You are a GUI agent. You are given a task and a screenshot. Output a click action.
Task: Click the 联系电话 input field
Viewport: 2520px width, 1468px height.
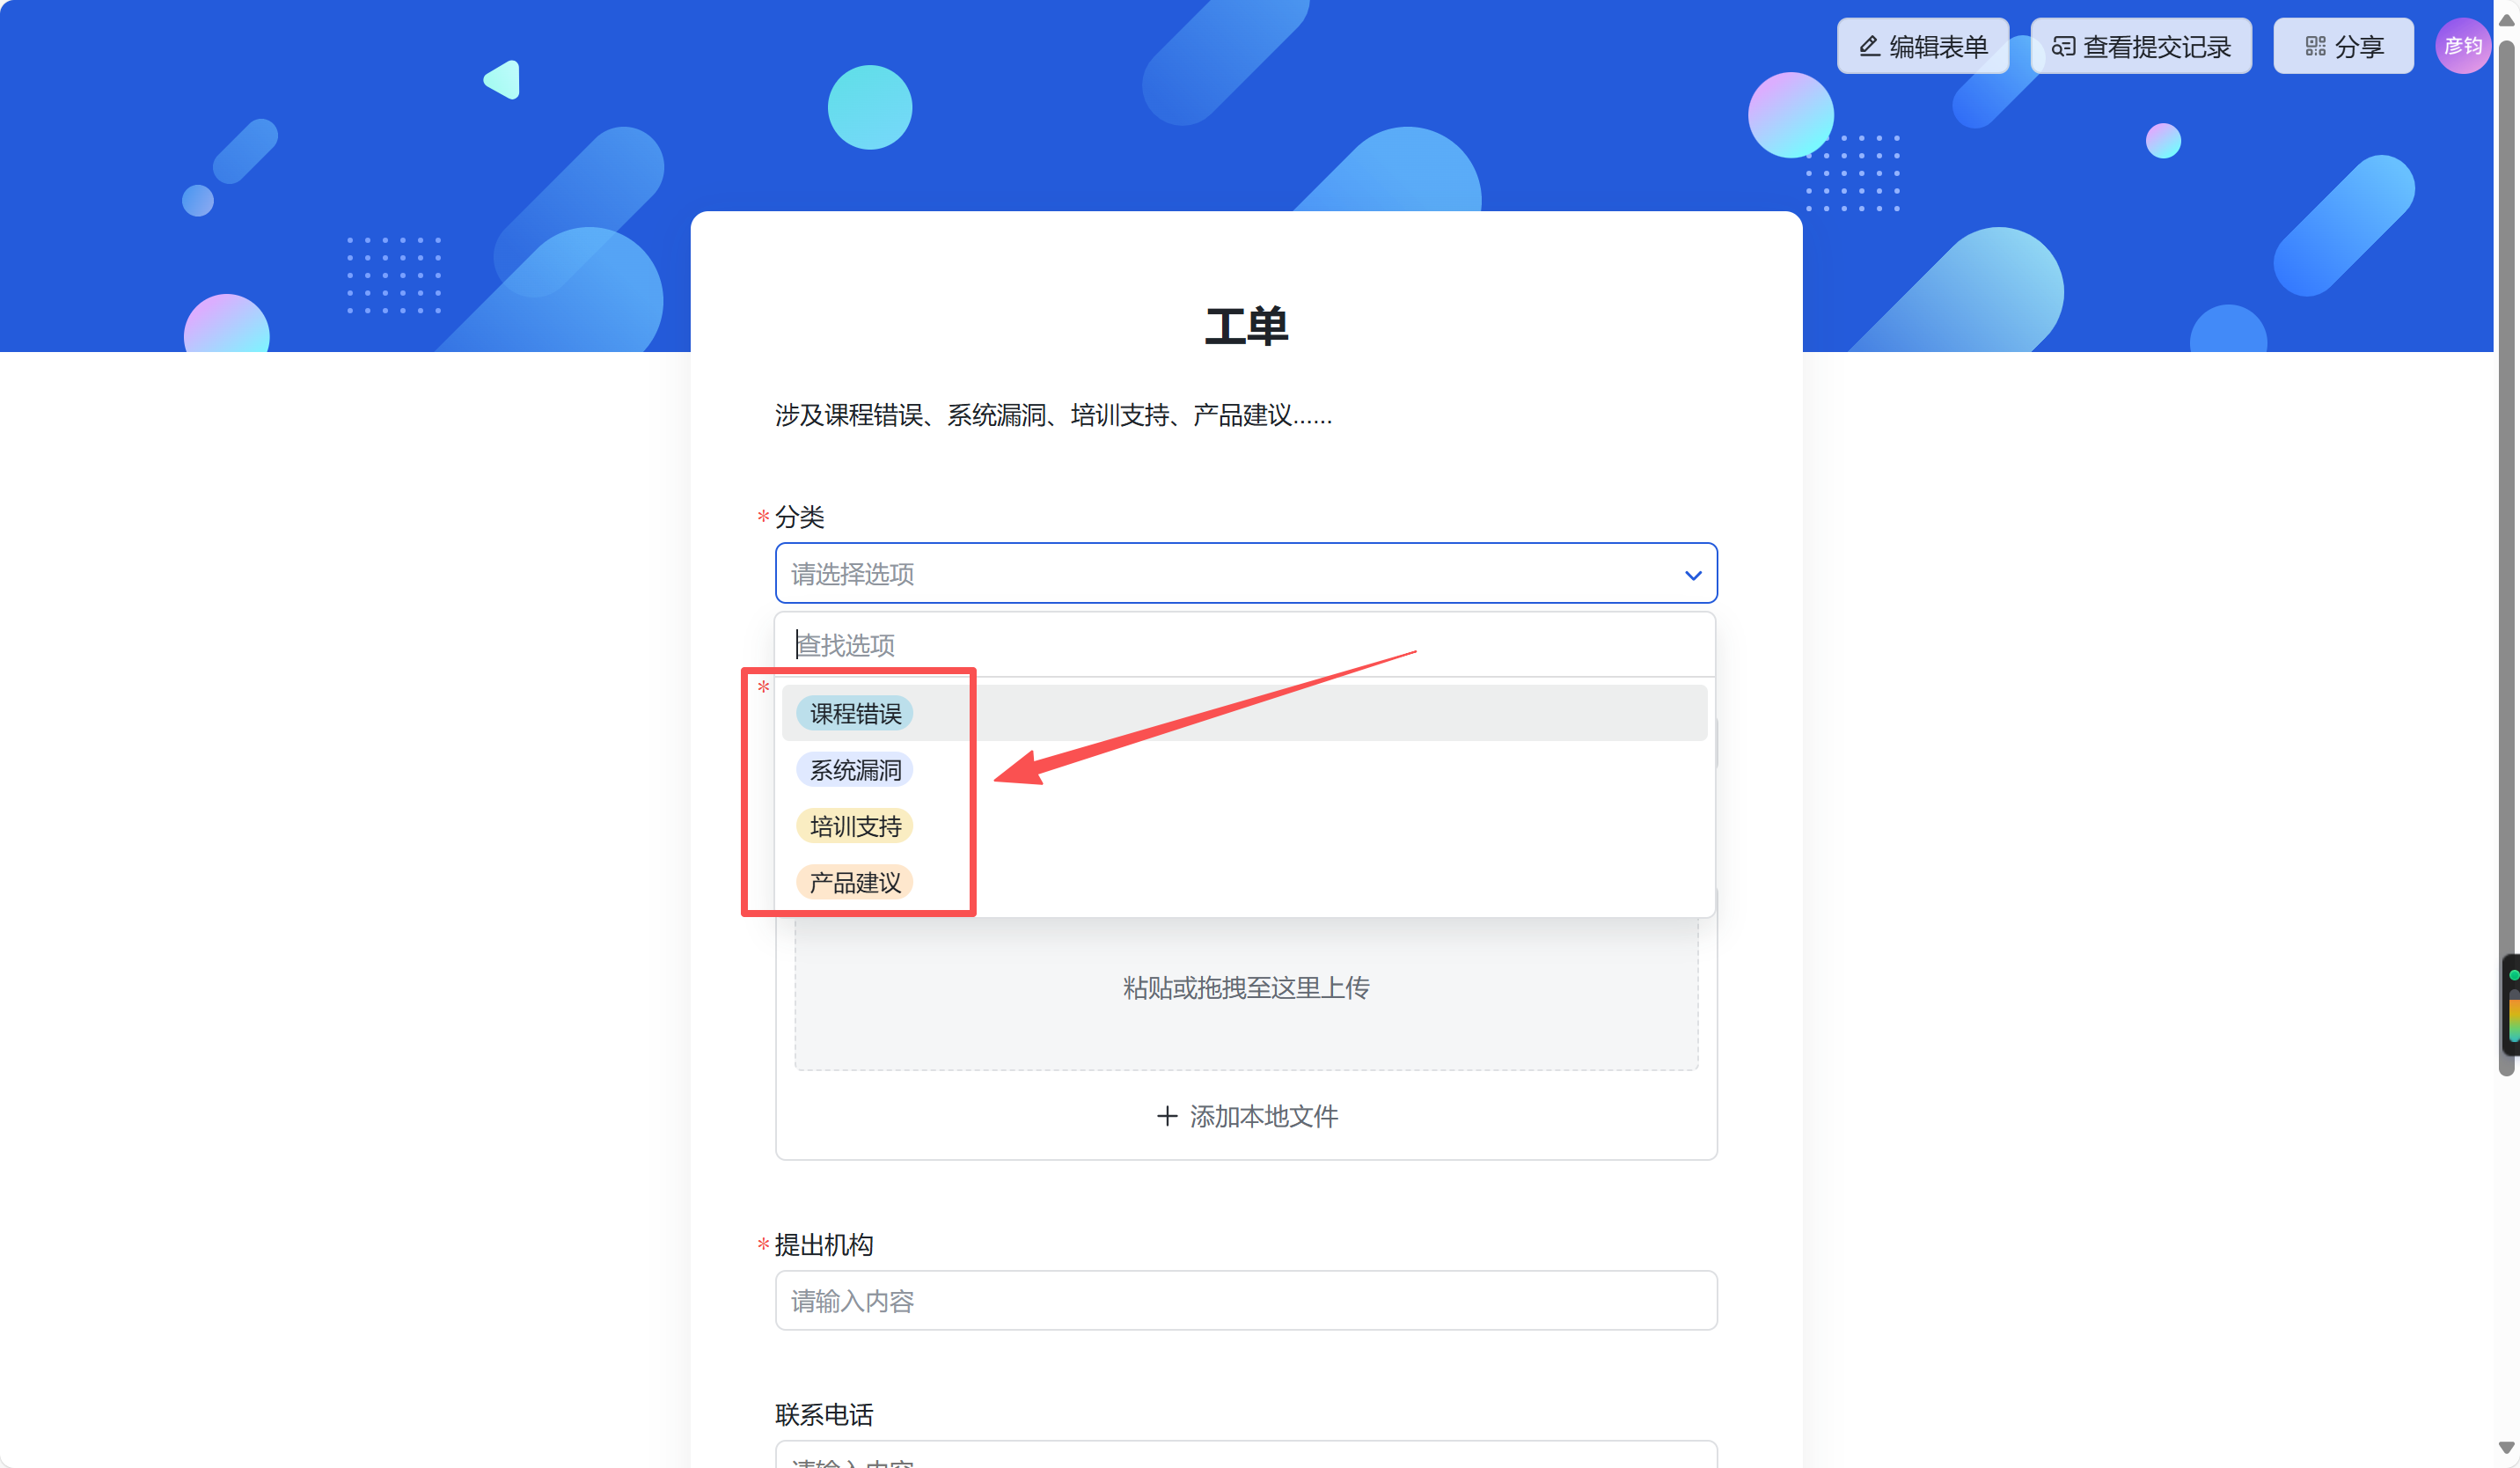[1246, 1455]
